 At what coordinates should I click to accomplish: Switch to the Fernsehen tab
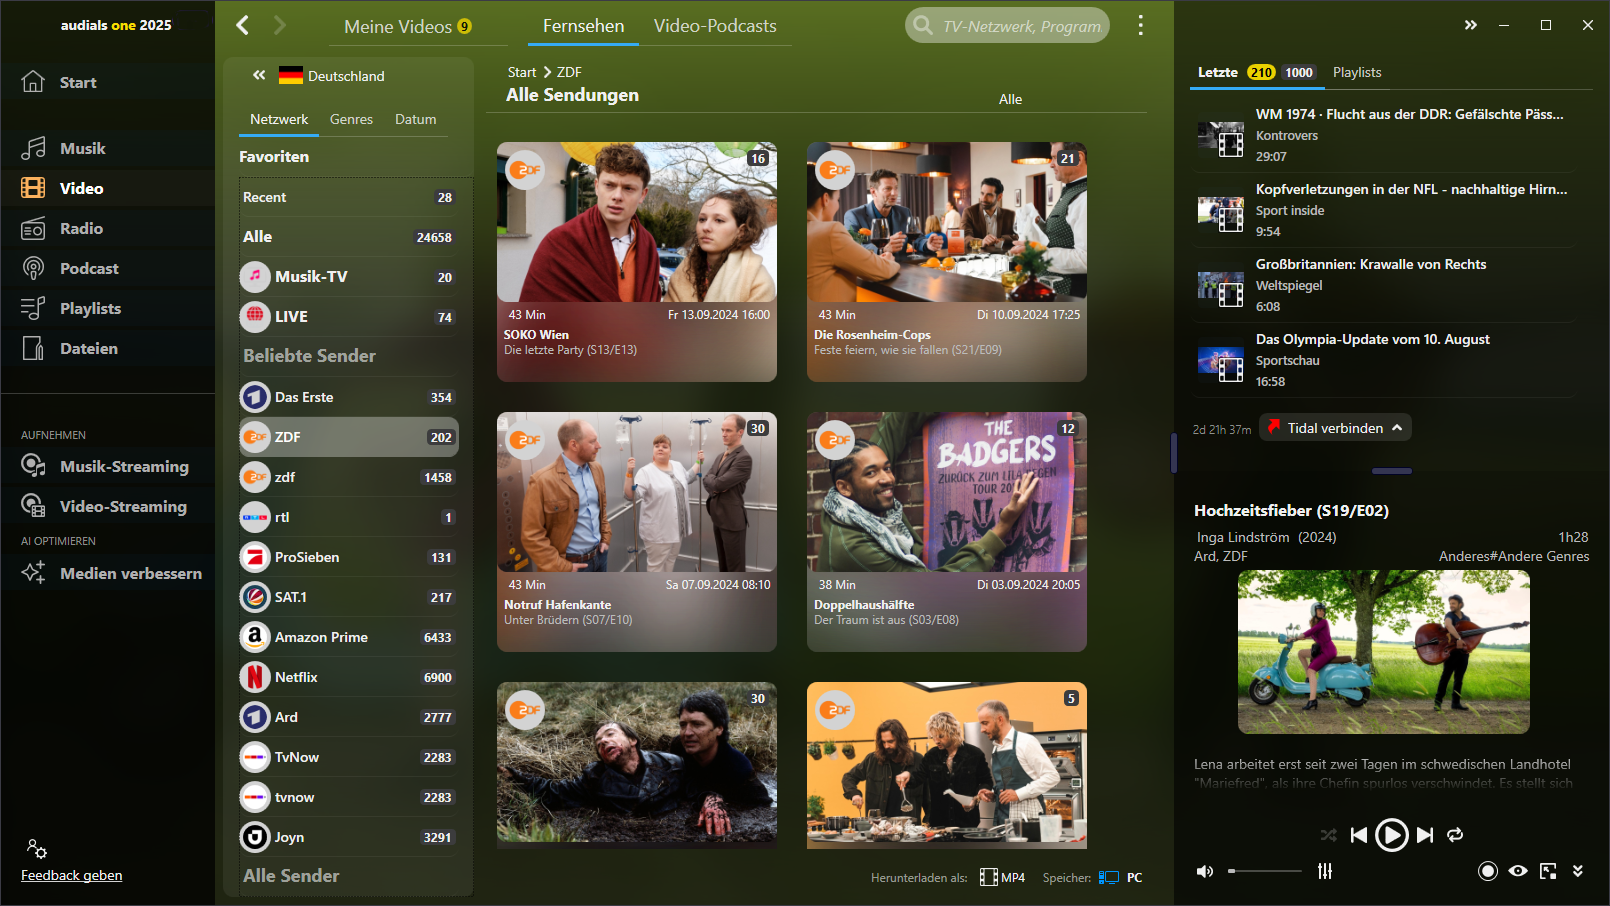583,26
